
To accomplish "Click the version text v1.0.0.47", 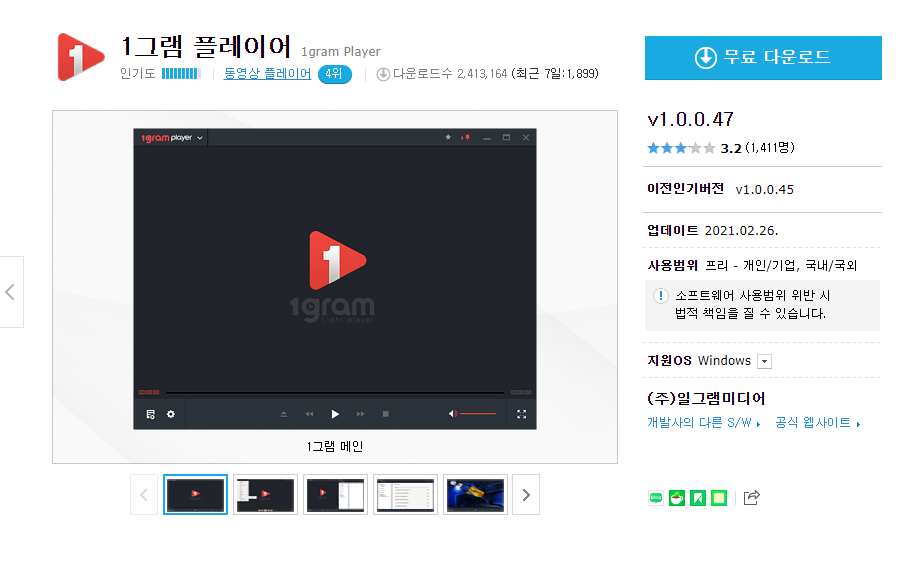I will pos(690,119).
